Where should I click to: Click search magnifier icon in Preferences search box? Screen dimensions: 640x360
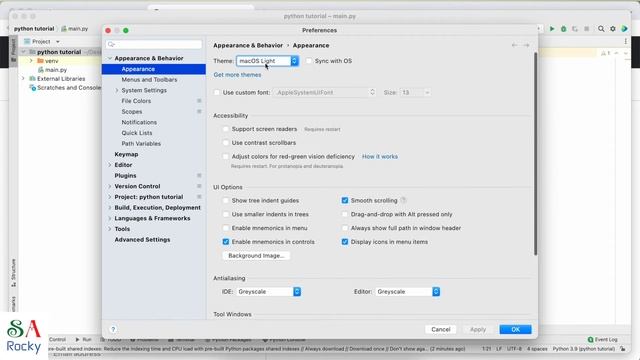(111, 44)
